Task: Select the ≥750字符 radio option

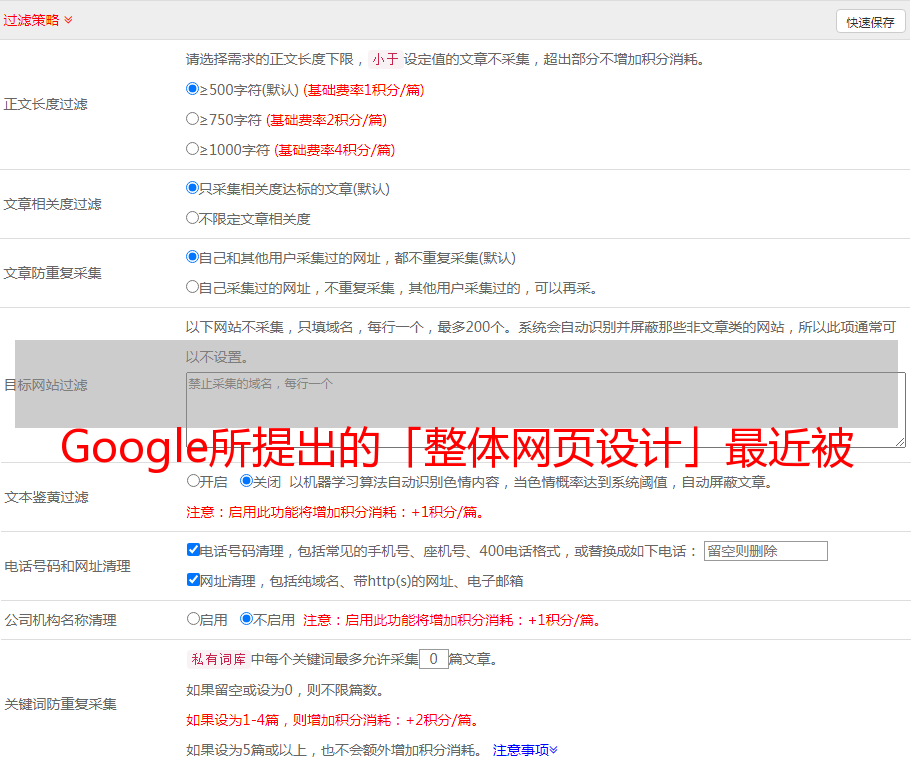Action: [x=193, y=119]
